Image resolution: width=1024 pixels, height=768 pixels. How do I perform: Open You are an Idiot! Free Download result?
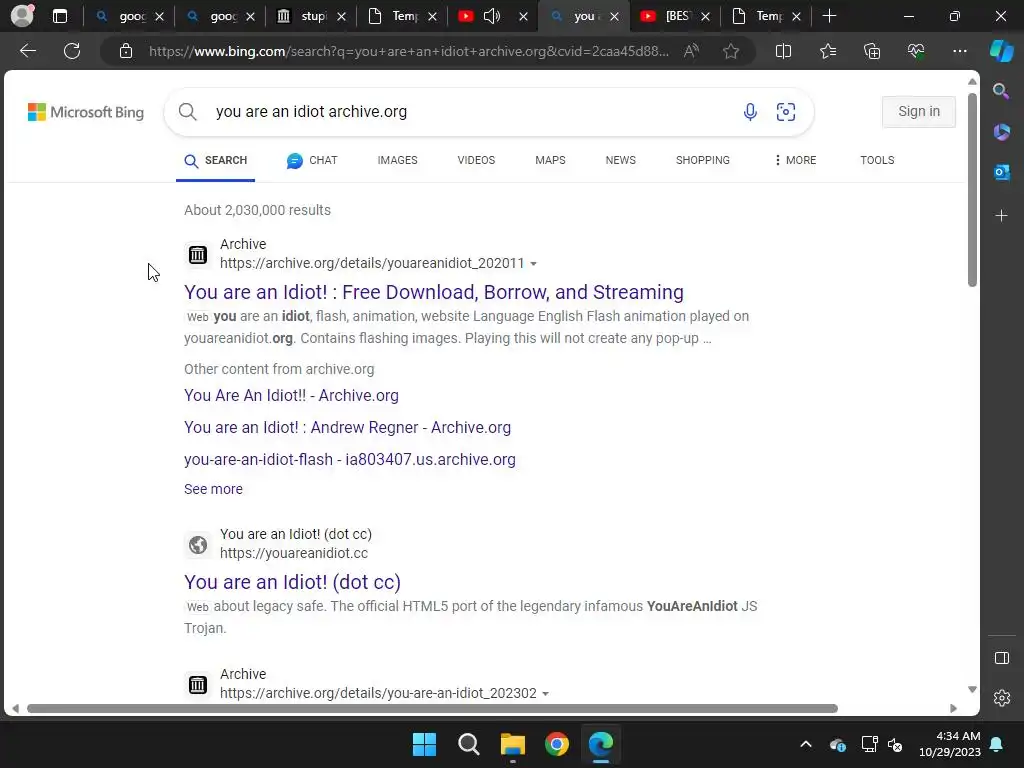pos(434,292)
